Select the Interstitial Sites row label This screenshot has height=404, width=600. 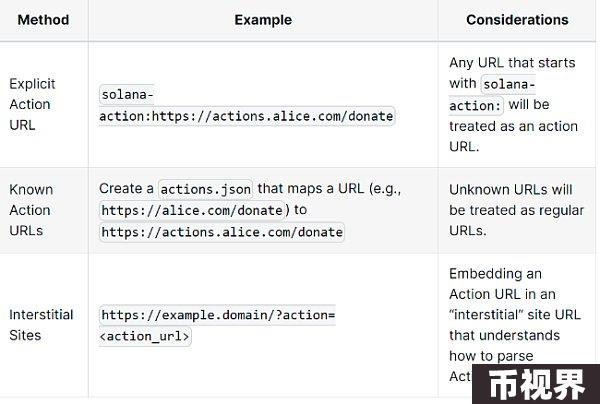(41, 325)
